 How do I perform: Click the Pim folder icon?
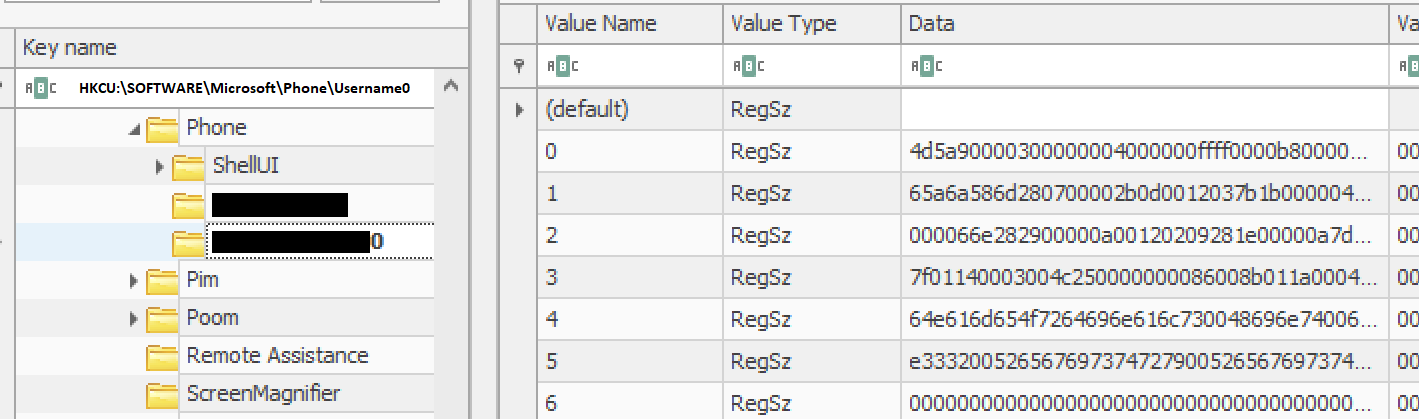coord(162,280)
